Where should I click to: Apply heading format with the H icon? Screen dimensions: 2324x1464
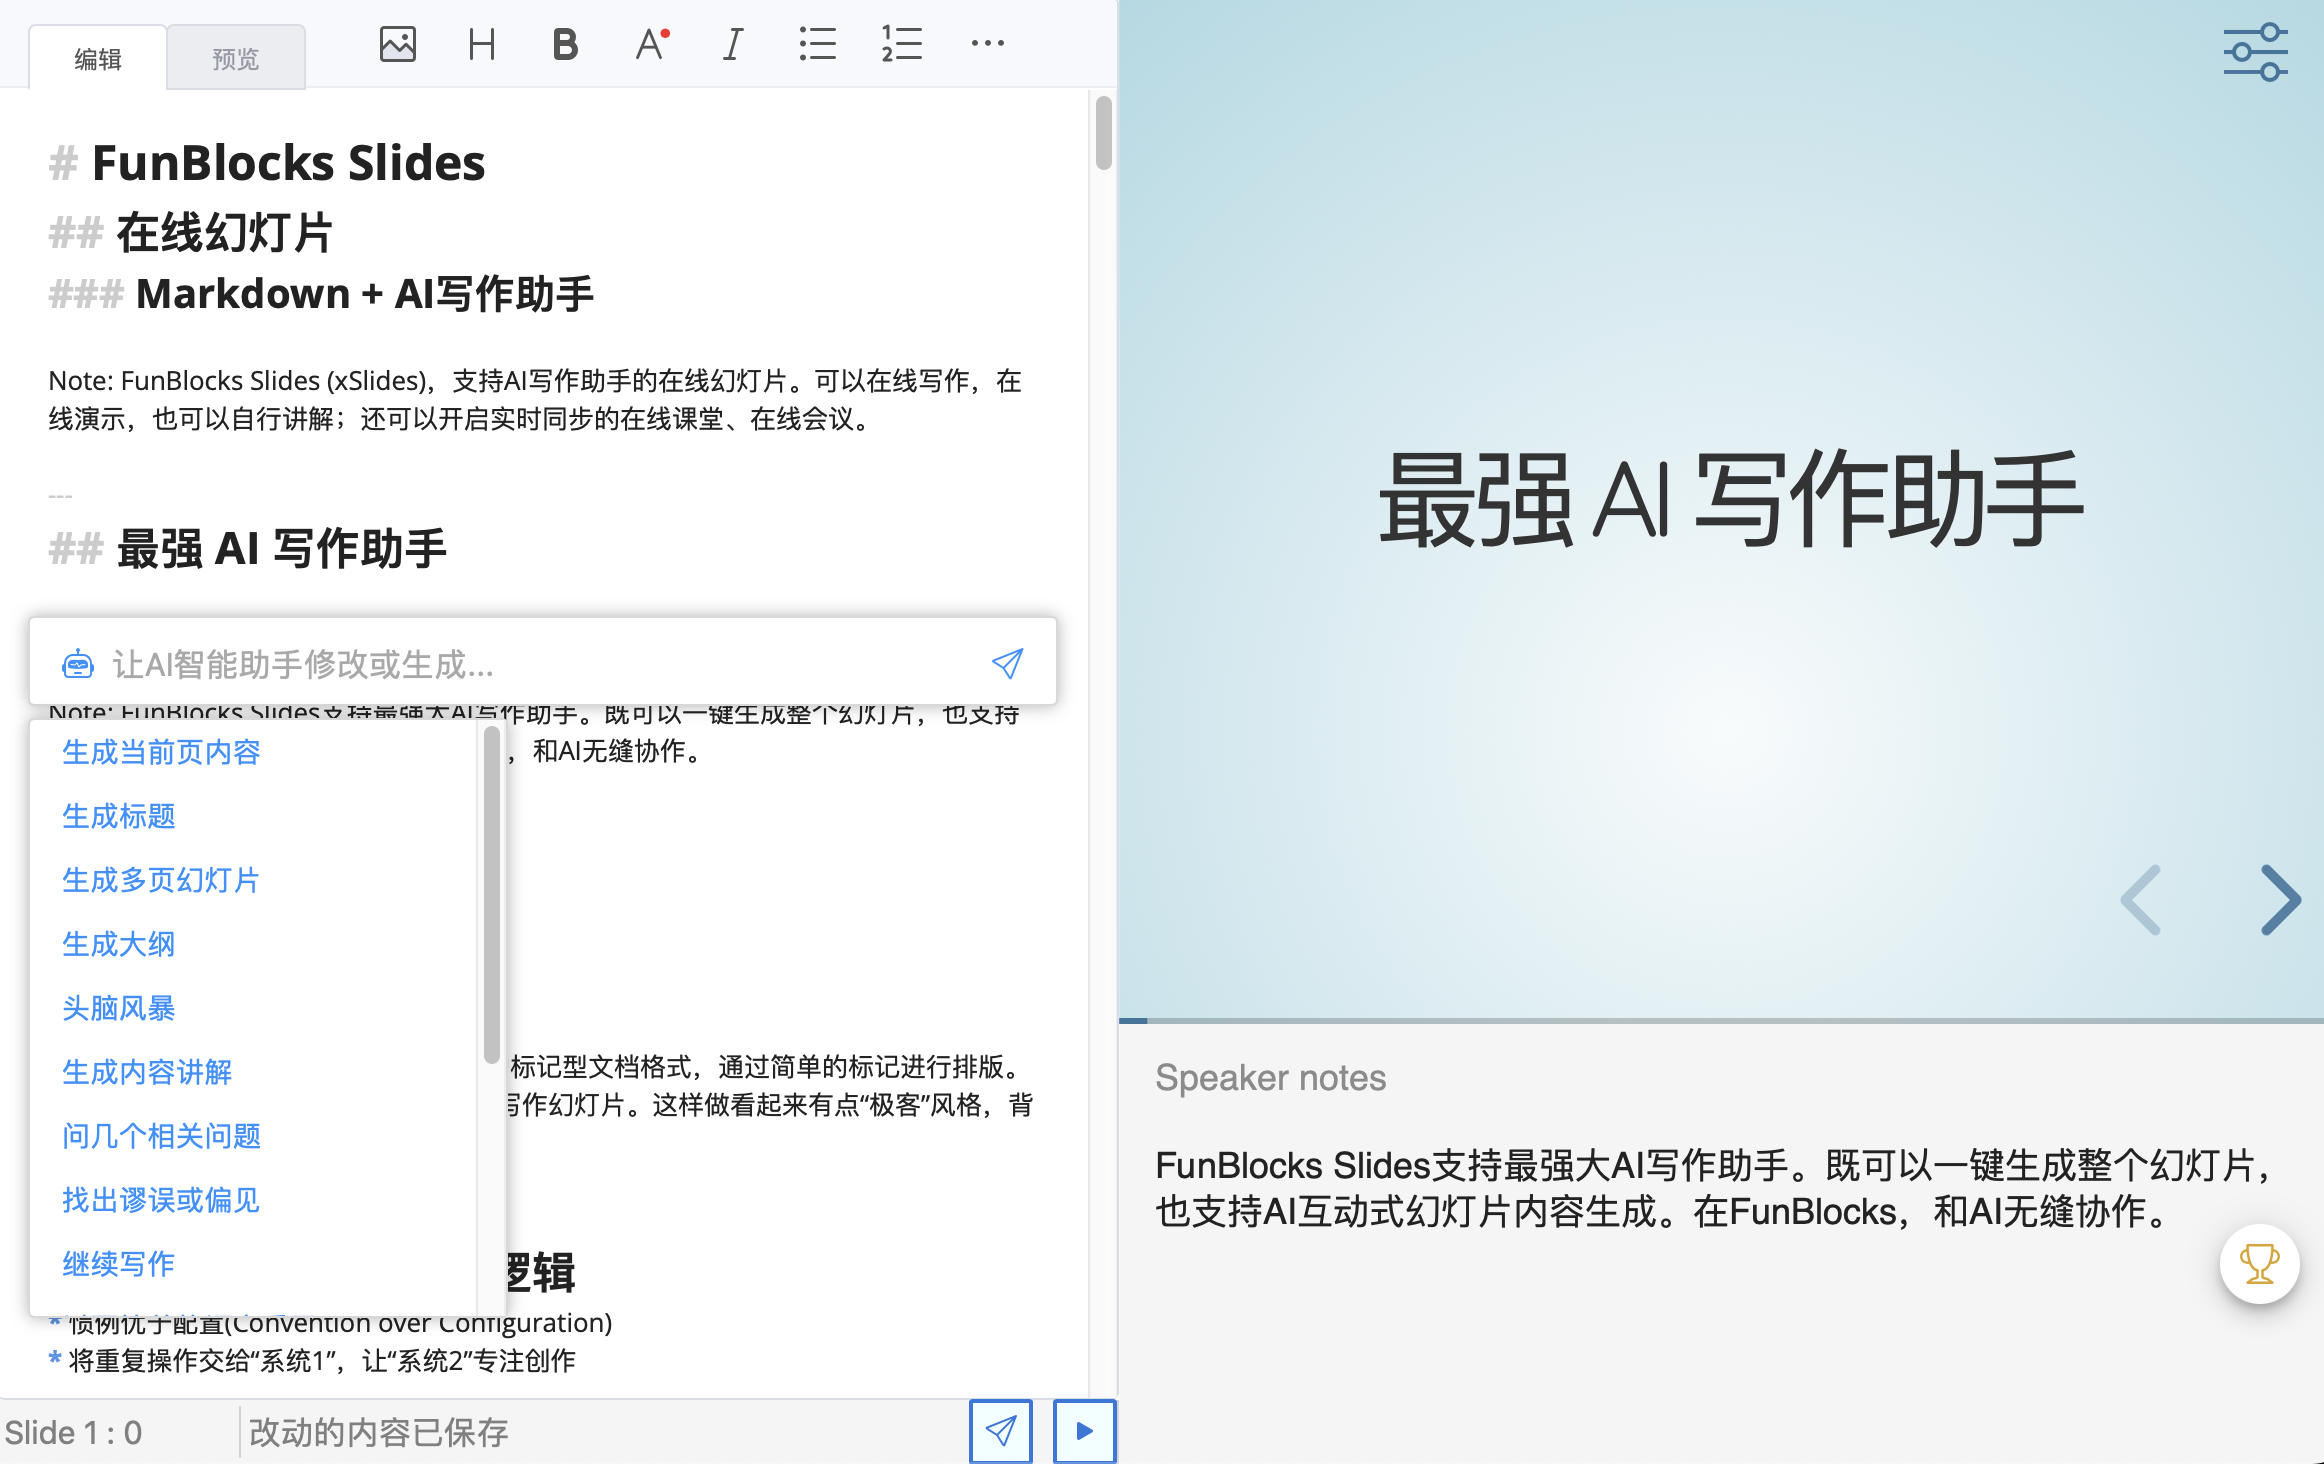click(481, 44)
